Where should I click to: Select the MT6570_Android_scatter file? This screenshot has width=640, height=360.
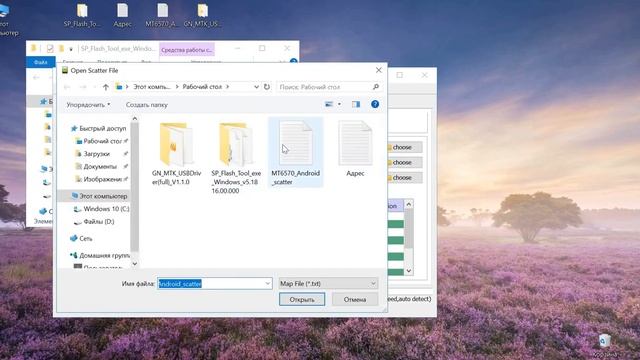(296, 153)
